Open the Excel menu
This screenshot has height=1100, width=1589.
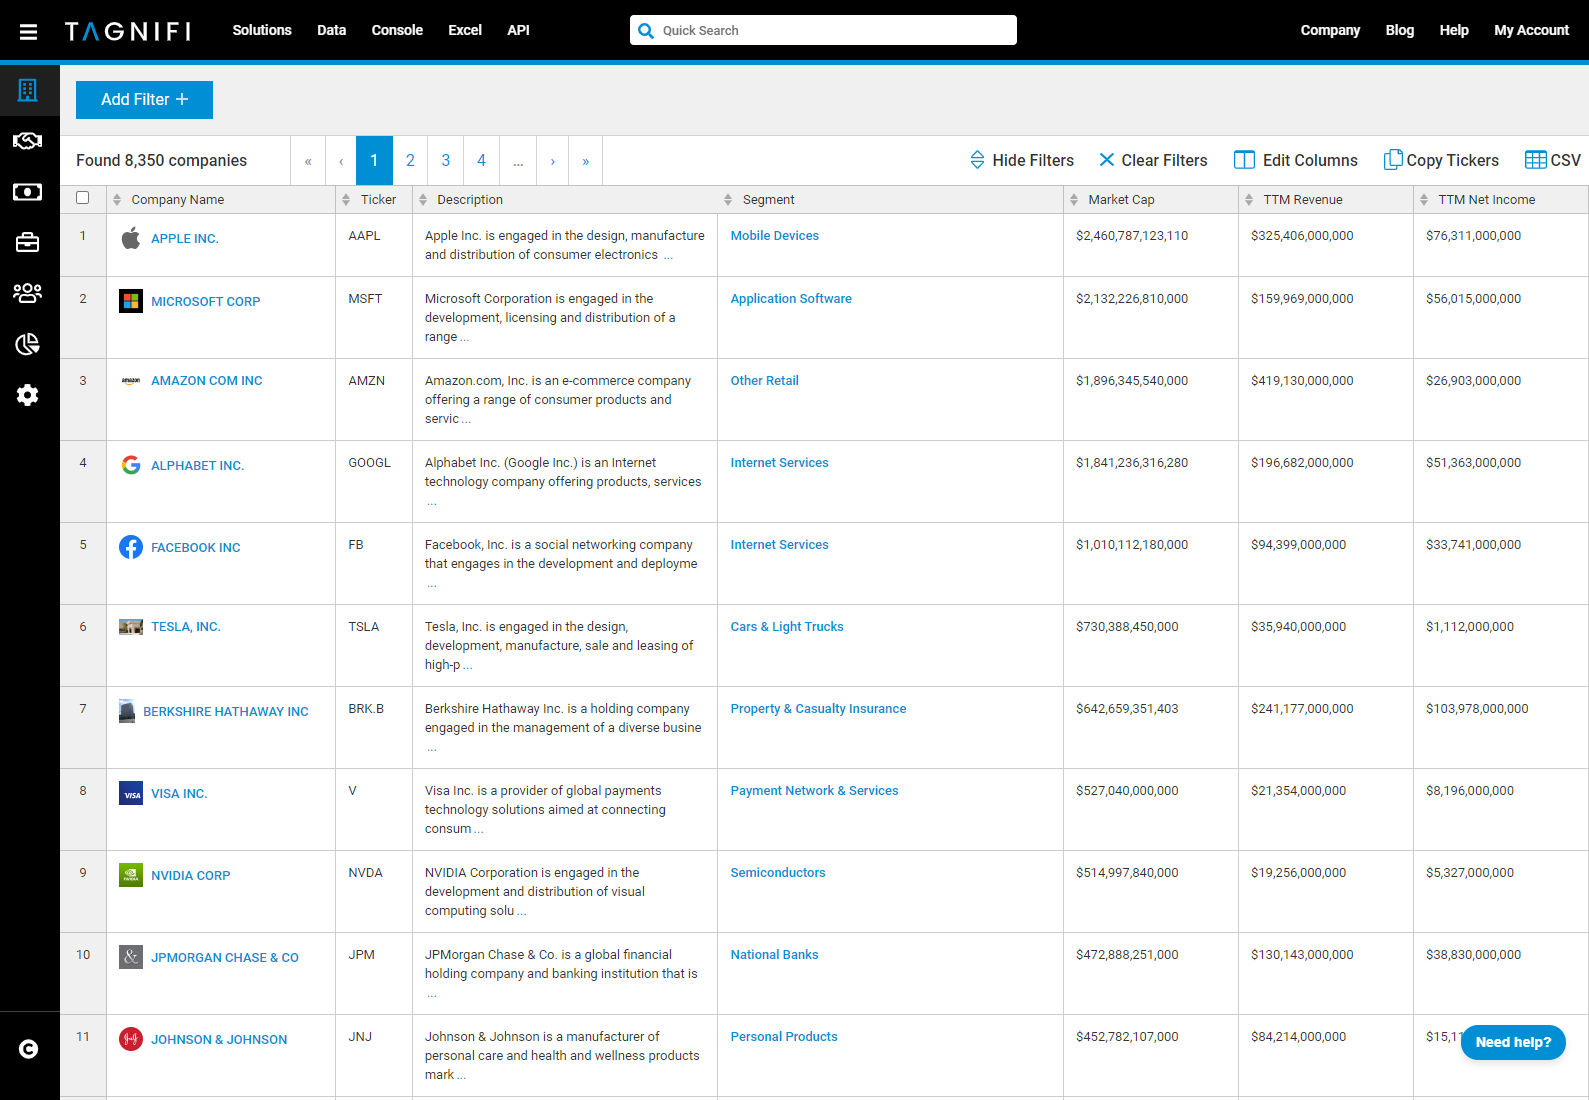pyautogui.click(x=465, y=30)
